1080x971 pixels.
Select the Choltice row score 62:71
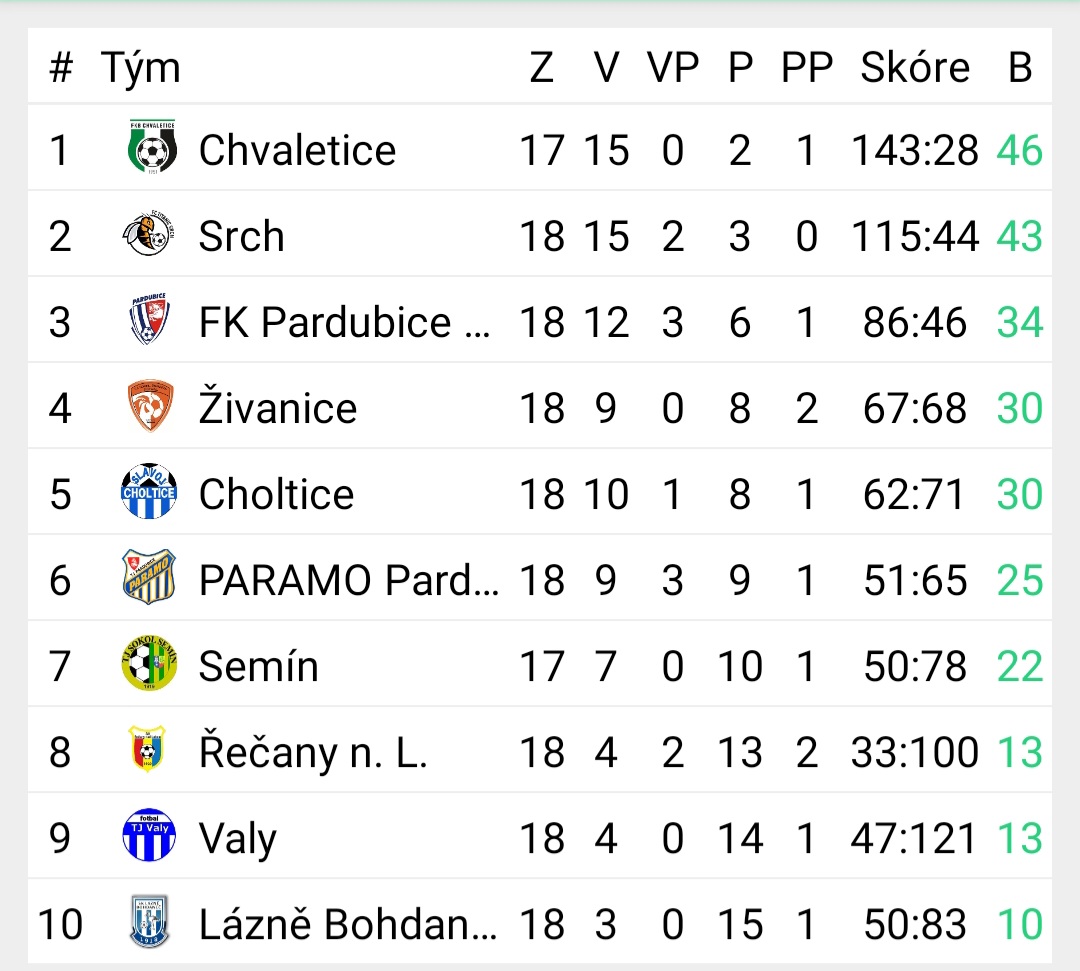[x=915, y=494]
